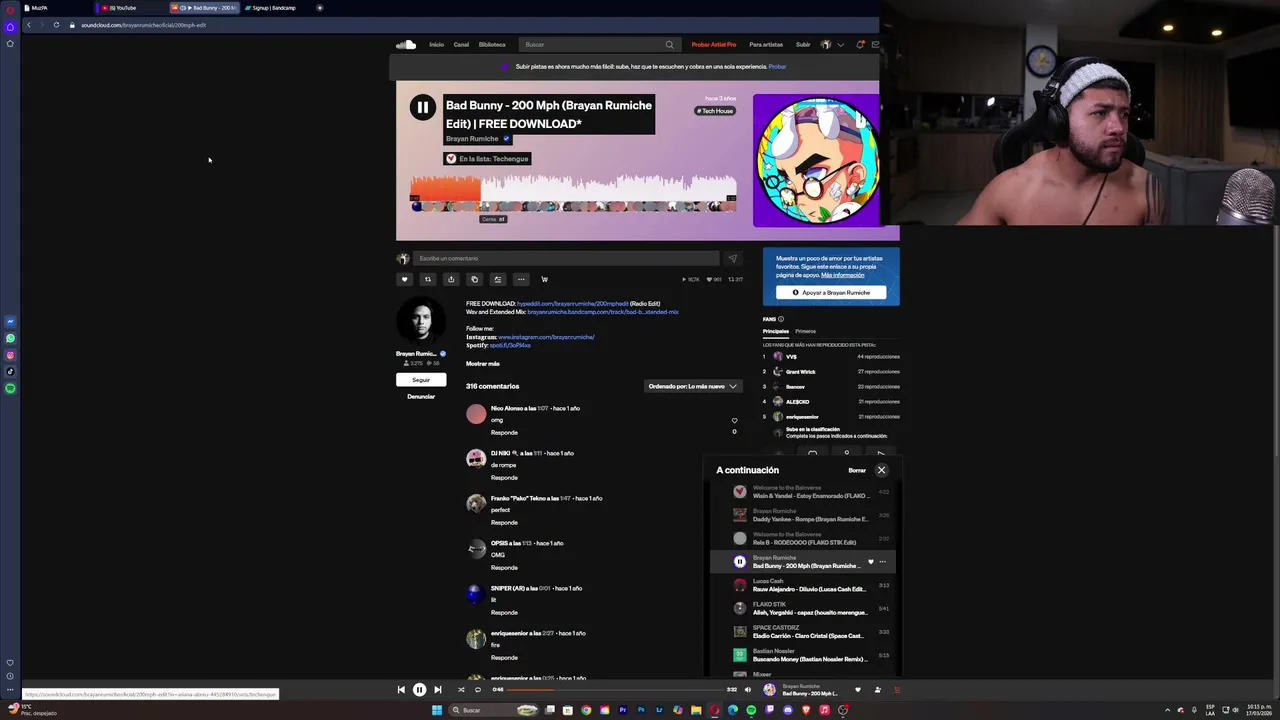Like the track via heart icon below comment box
This screenshot has width=1280, height=720.
[x=404, y=279]
